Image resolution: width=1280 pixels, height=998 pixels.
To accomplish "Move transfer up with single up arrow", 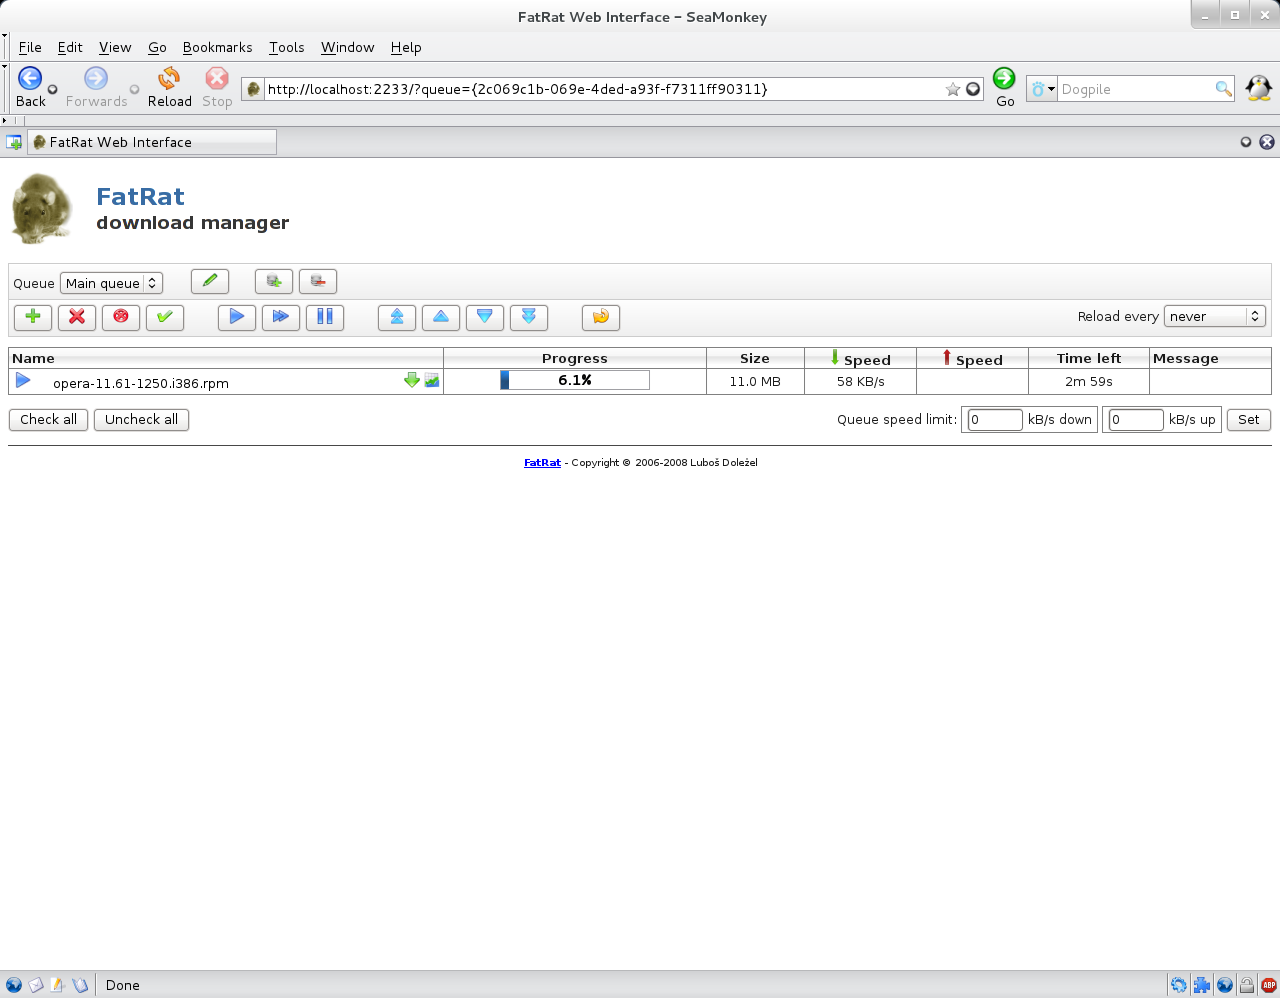I will (441, 317).
